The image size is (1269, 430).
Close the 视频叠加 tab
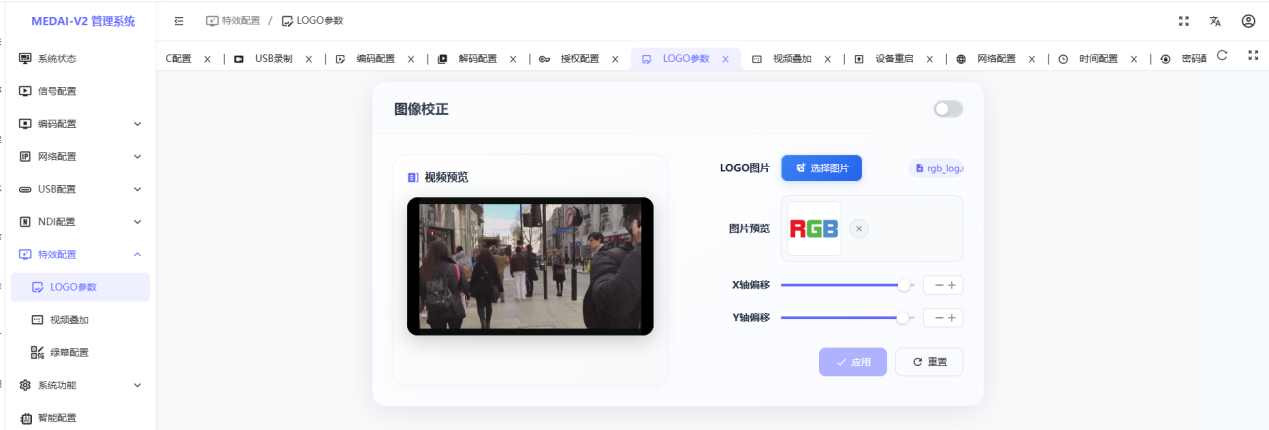828,59
